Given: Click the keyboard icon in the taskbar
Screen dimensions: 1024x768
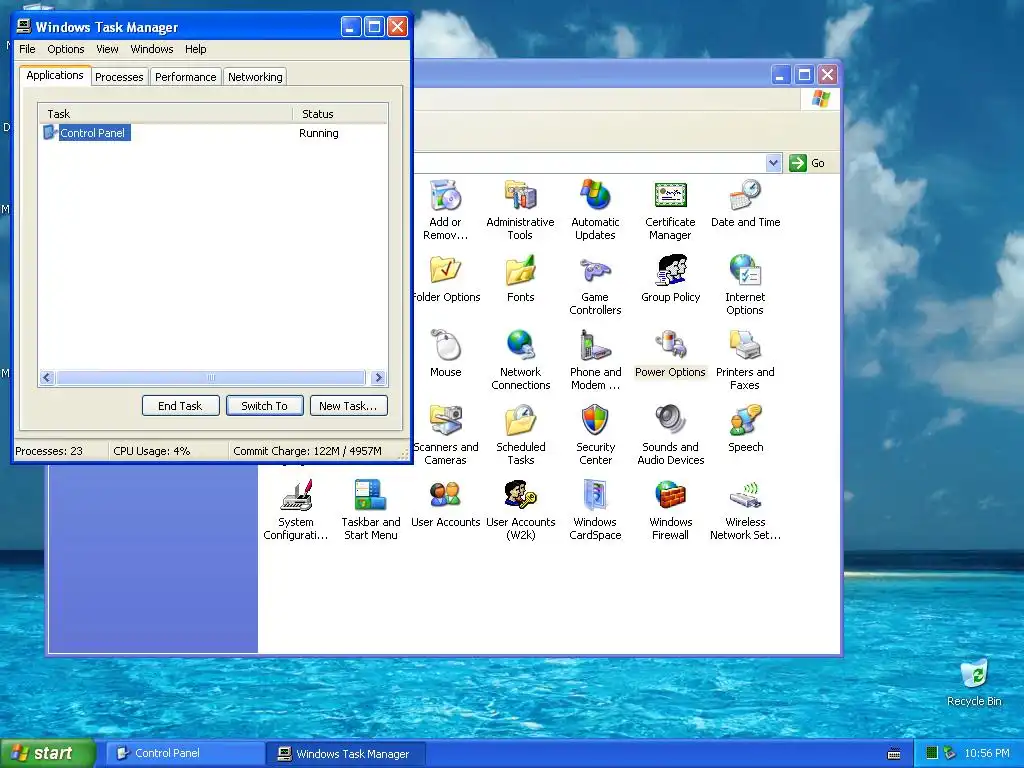Looking at the screenshot, I should tap(894, 754).
